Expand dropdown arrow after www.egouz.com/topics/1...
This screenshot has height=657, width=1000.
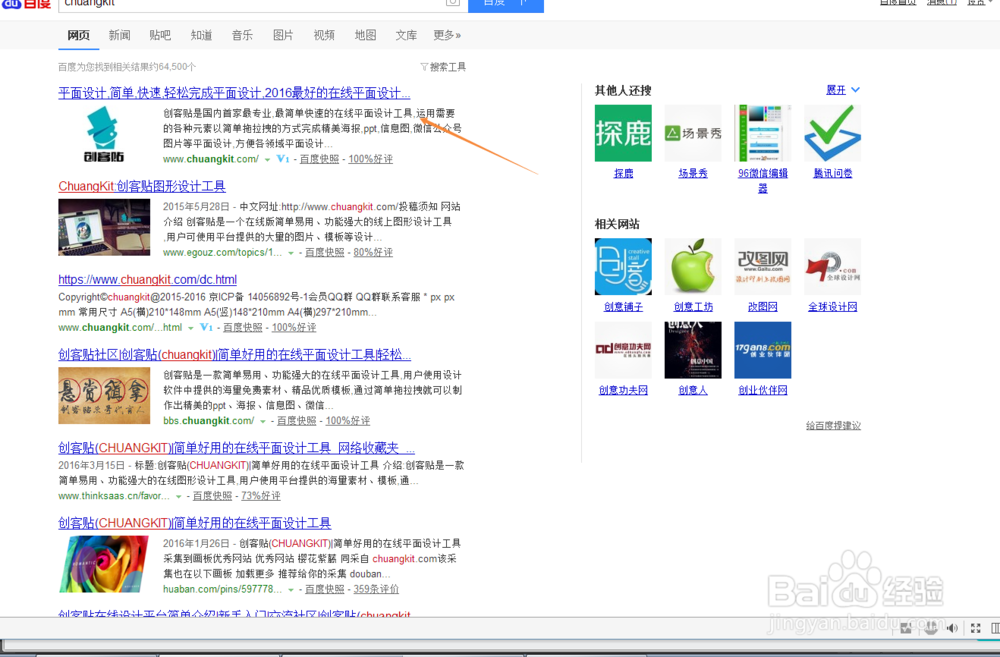pos(291,253)
